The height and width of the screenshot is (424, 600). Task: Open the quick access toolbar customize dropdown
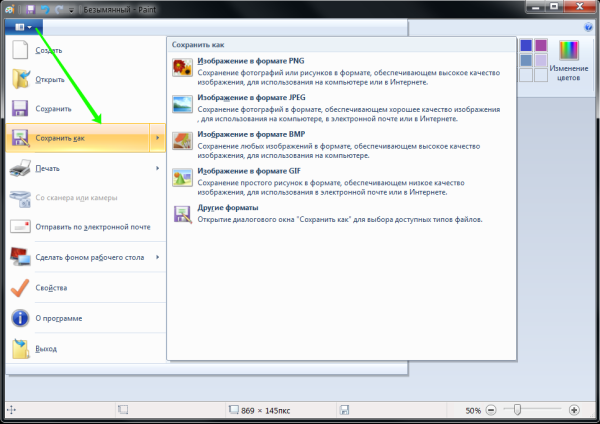click(71, 10)
